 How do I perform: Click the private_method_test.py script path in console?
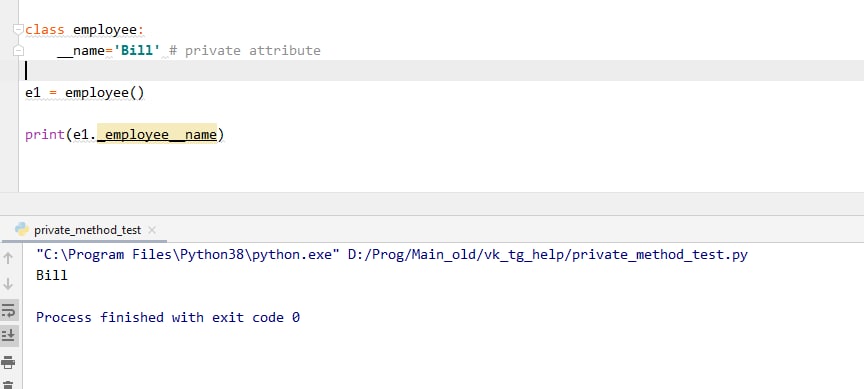tap(548, 255)
